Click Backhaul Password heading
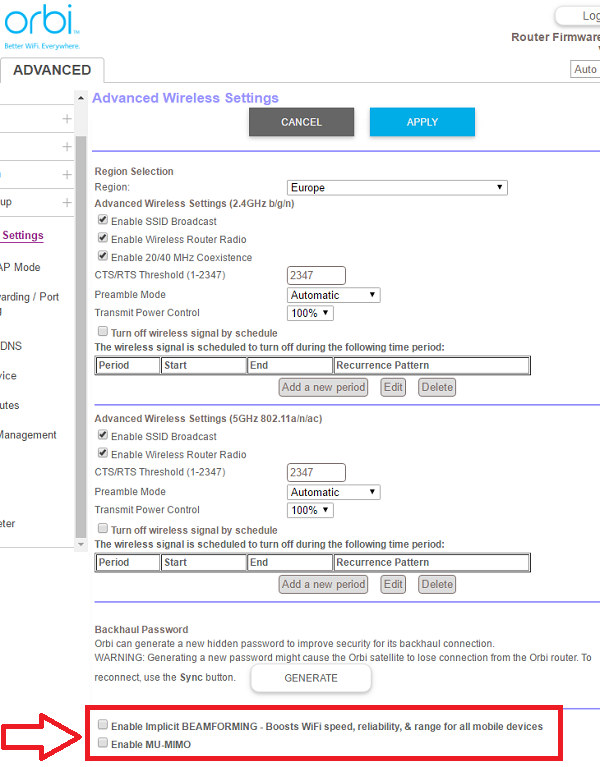 (x=141, y=630)
